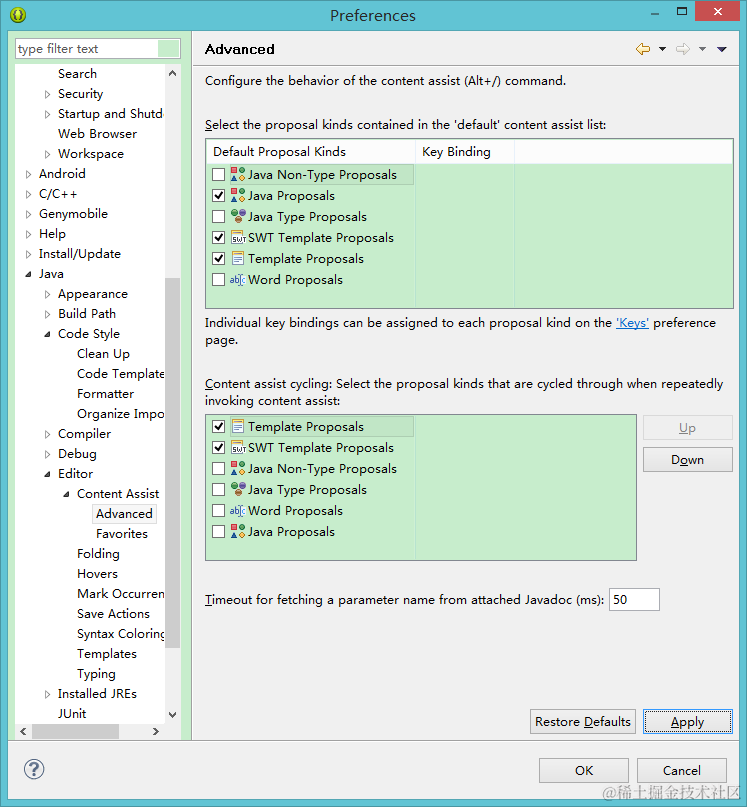
Task: Click the Key Binding column header
Action: click(x=465, y=151)
